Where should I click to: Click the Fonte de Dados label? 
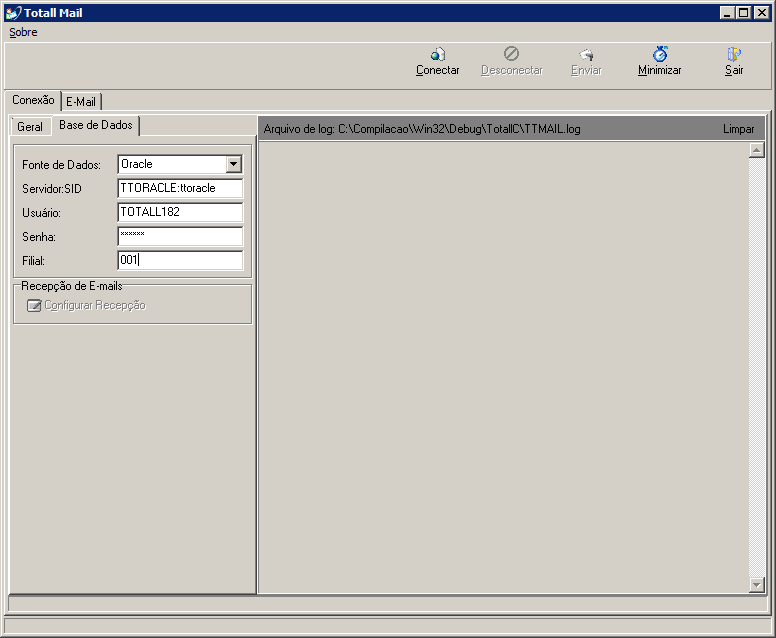click(61, 165)
